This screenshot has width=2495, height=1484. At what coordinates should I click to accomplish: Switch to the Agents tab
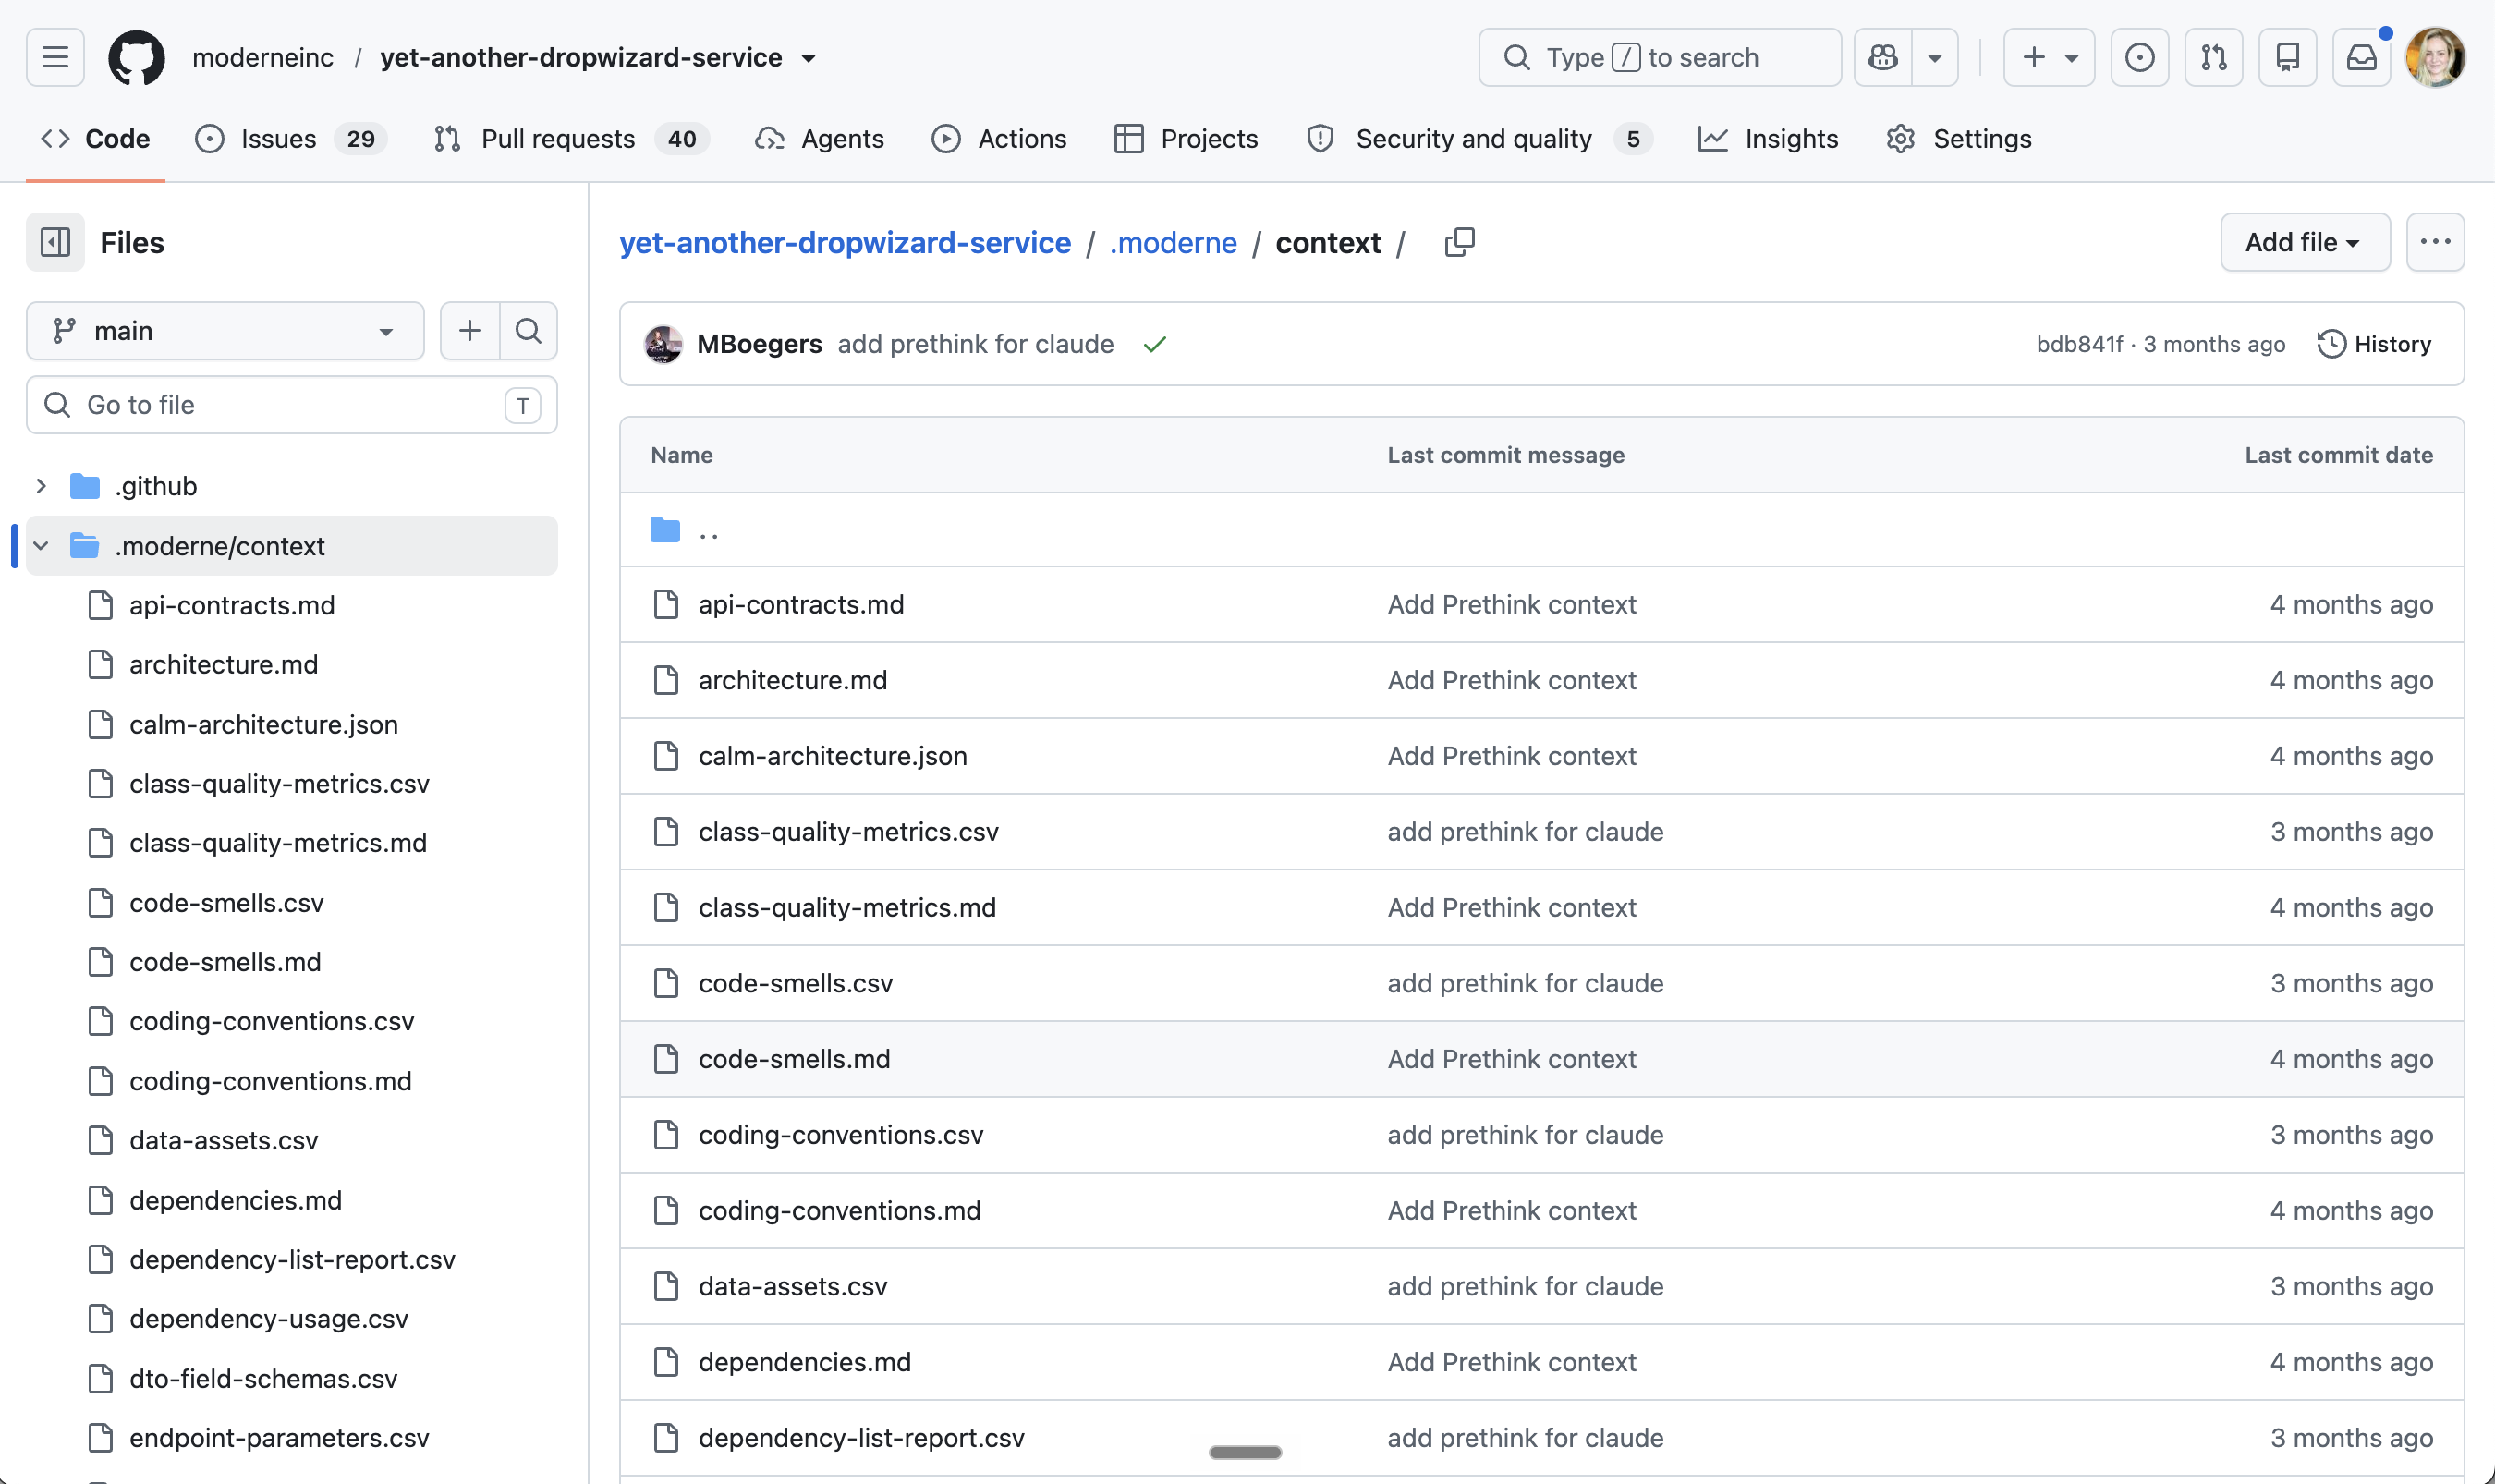(820, 139)
